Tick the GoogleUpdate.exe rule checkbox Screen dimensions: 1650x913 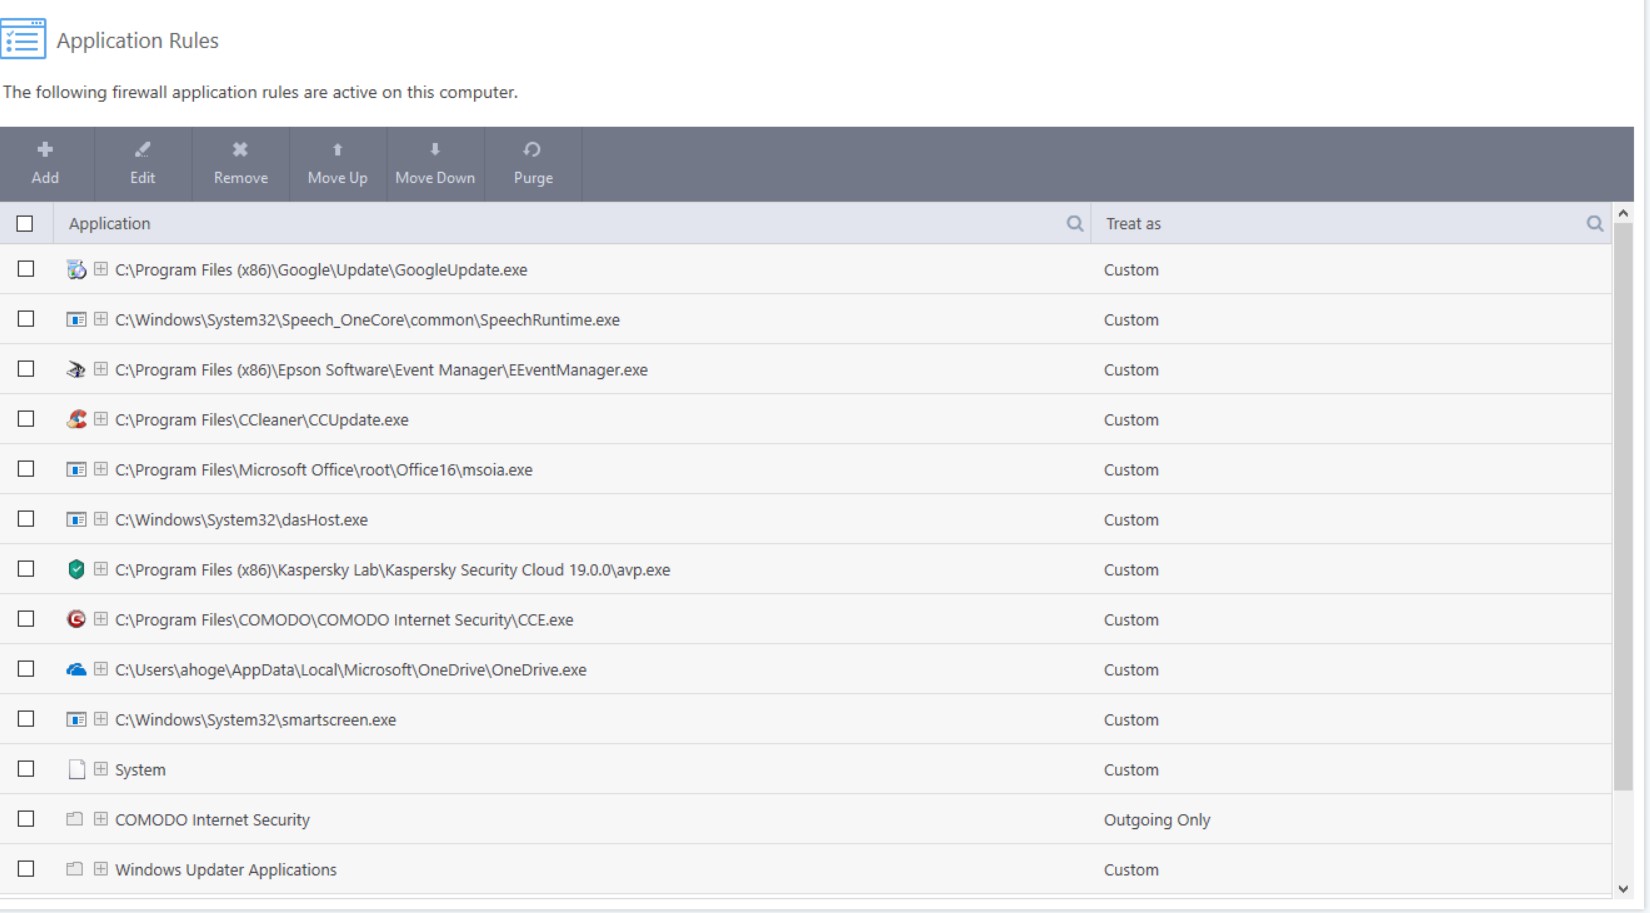26,269
